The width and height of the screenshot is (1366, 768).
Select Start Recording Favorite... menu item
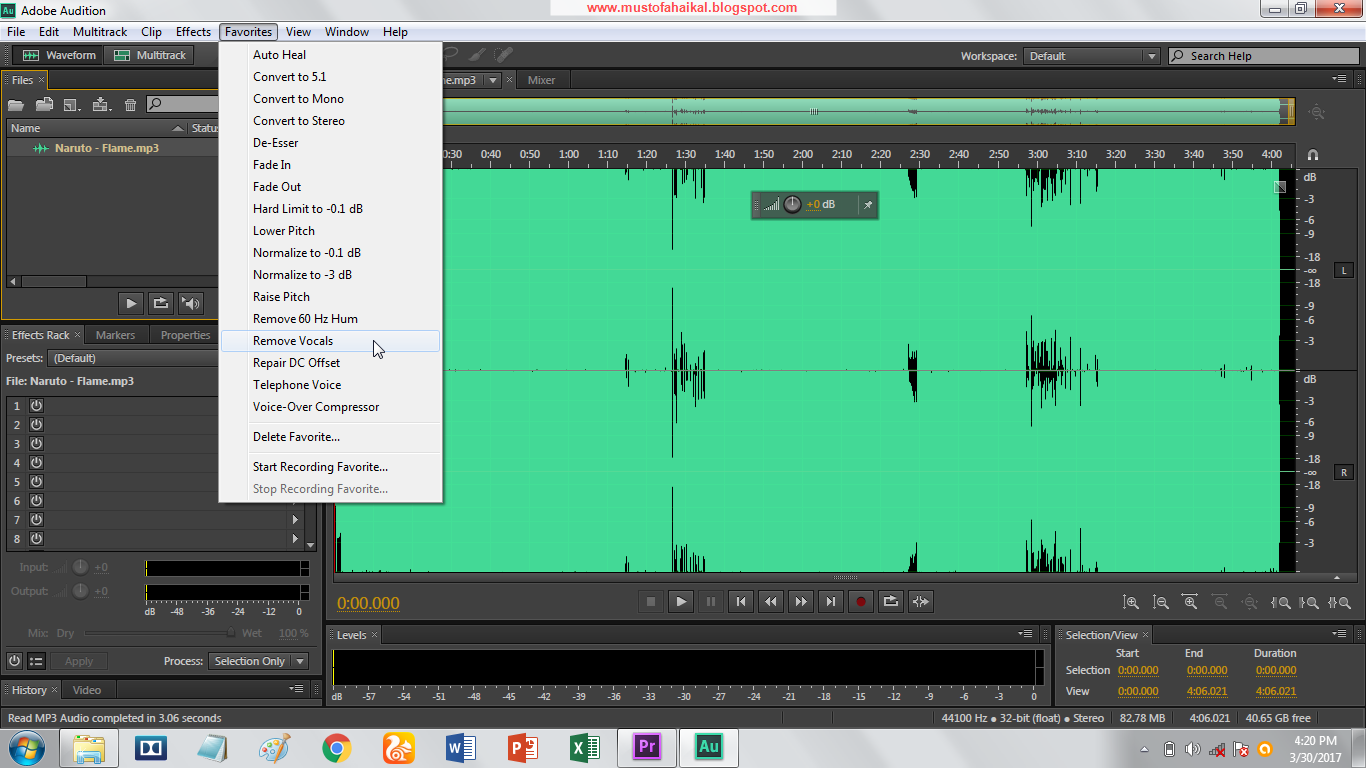point(330,467)
